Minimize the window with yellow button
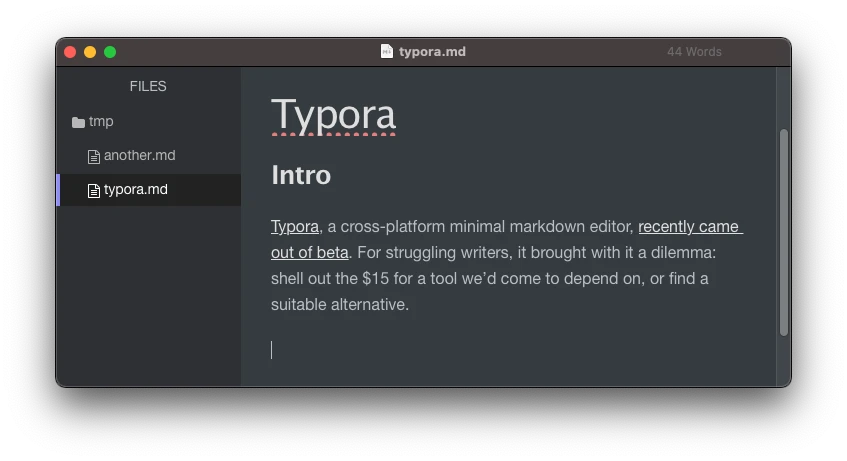 point(90,52)
